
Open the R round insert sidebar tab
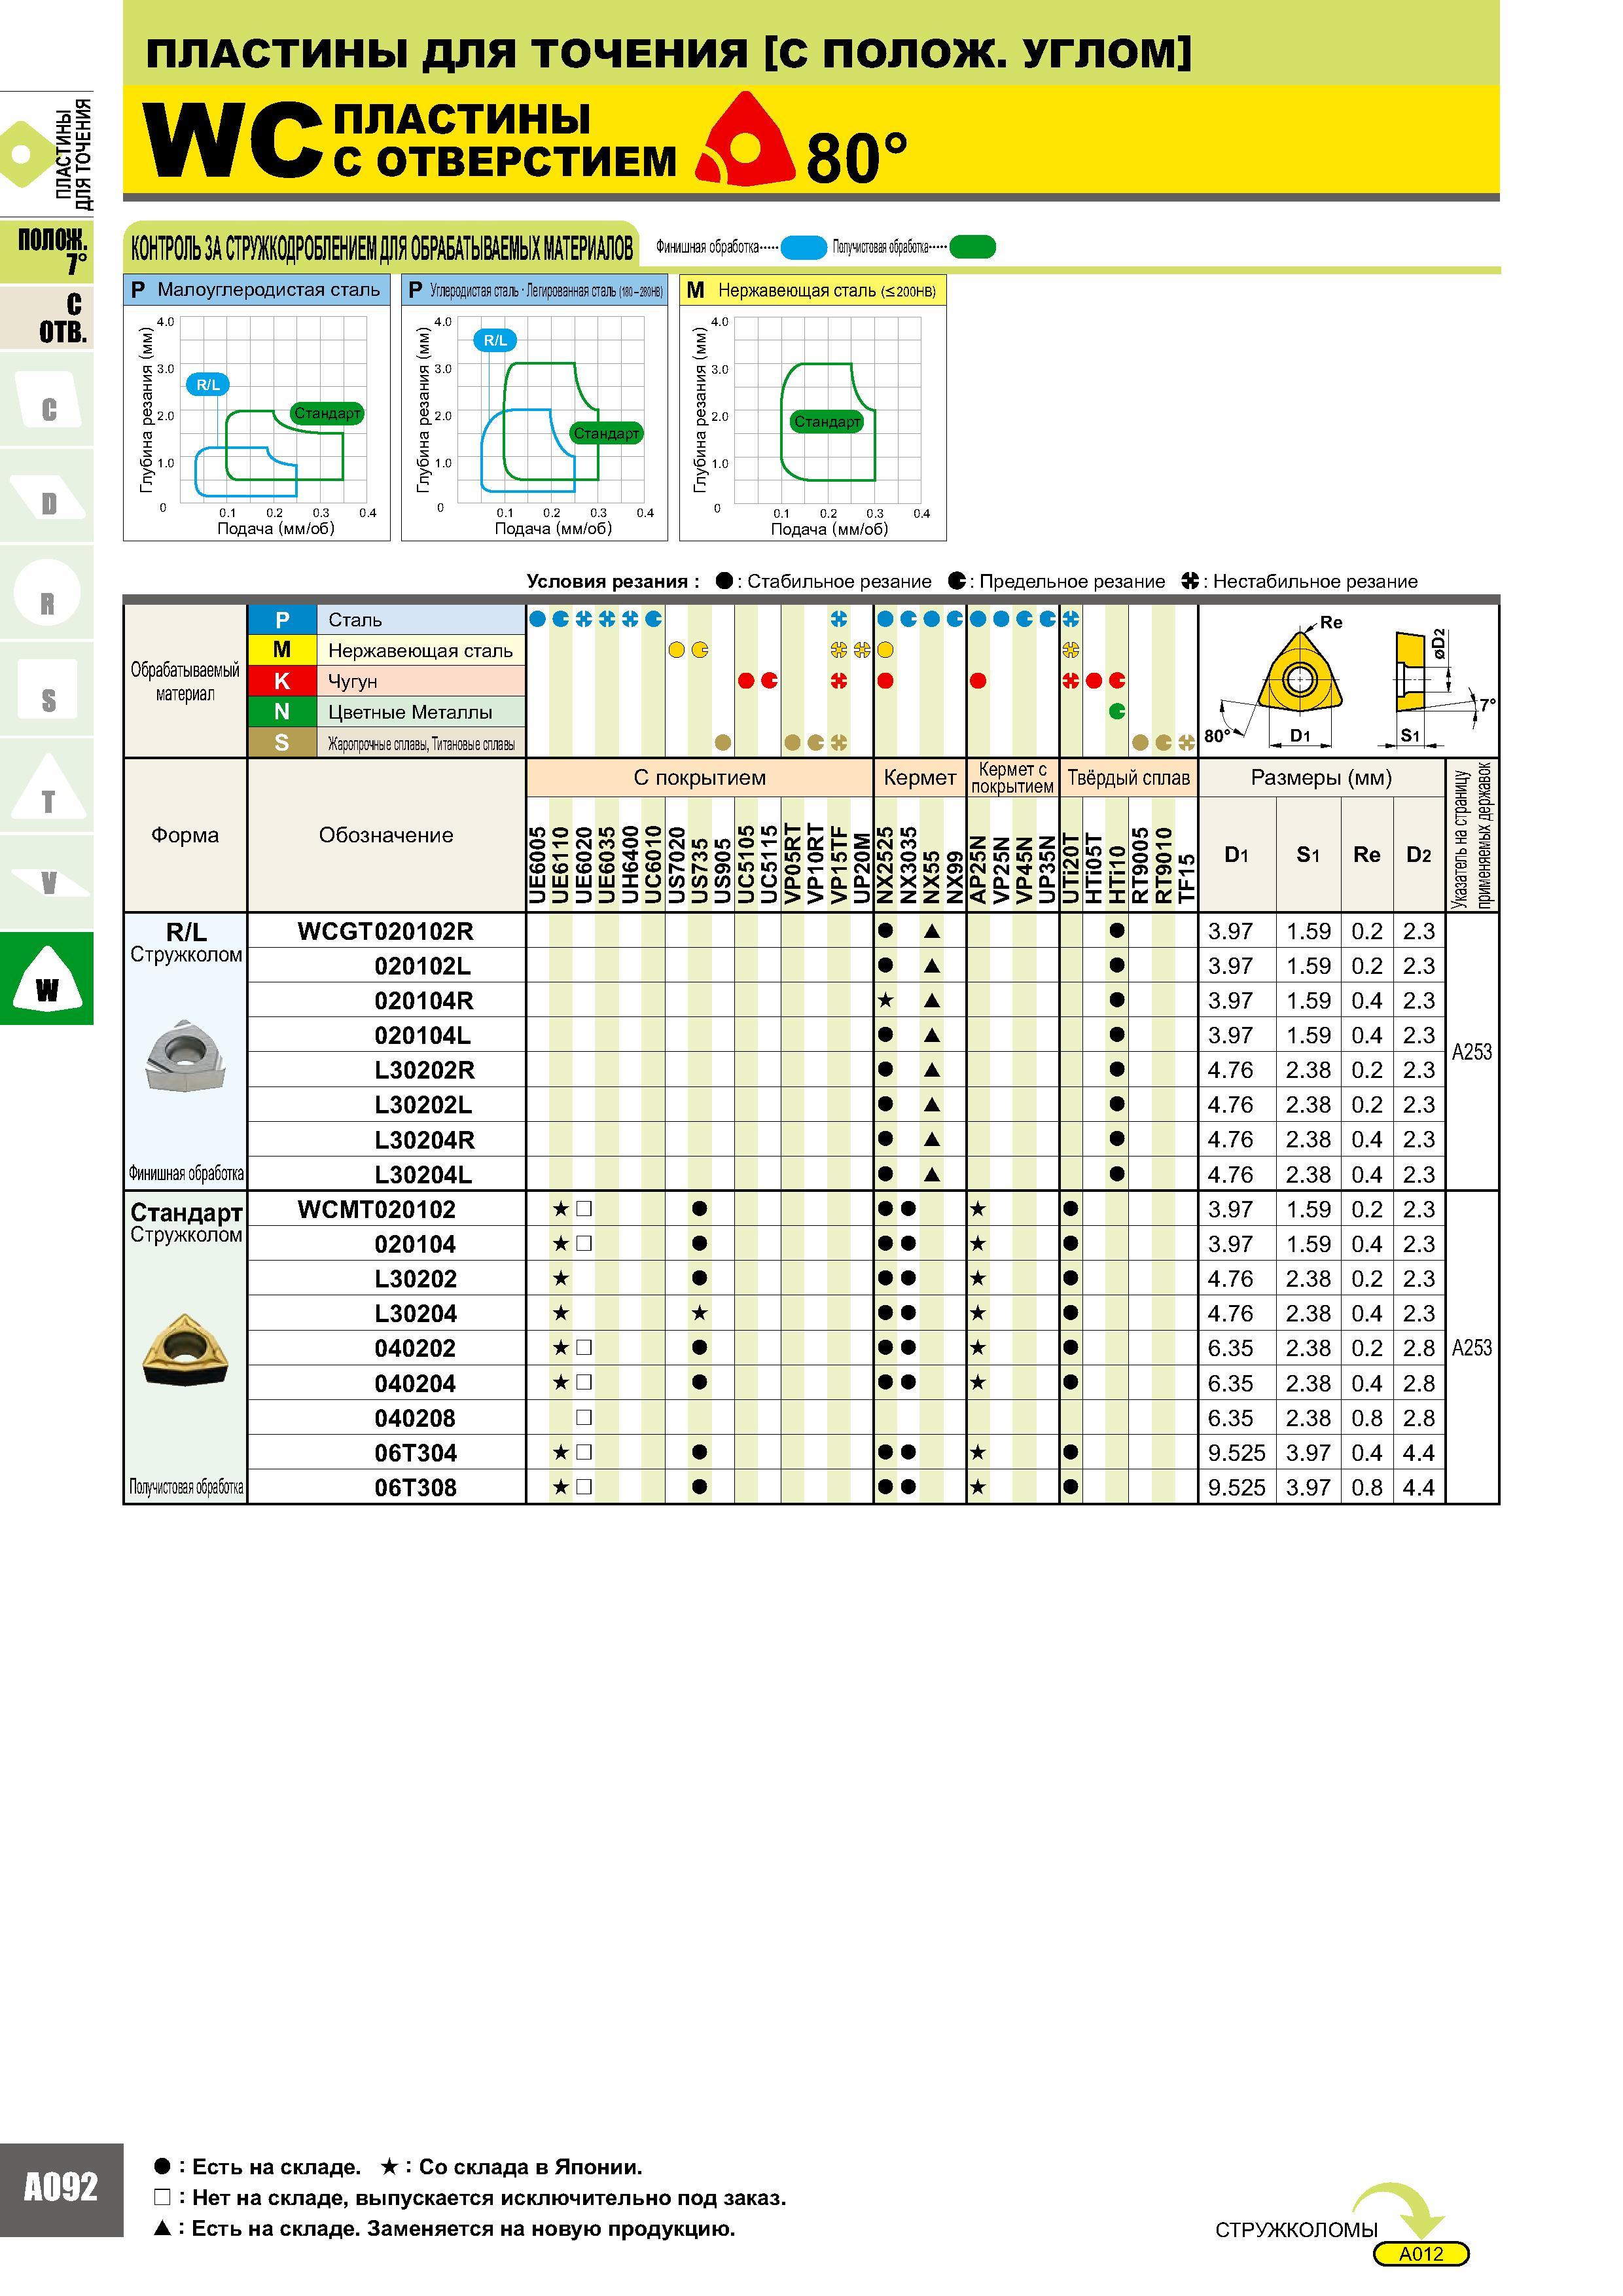tap(47, 593)
